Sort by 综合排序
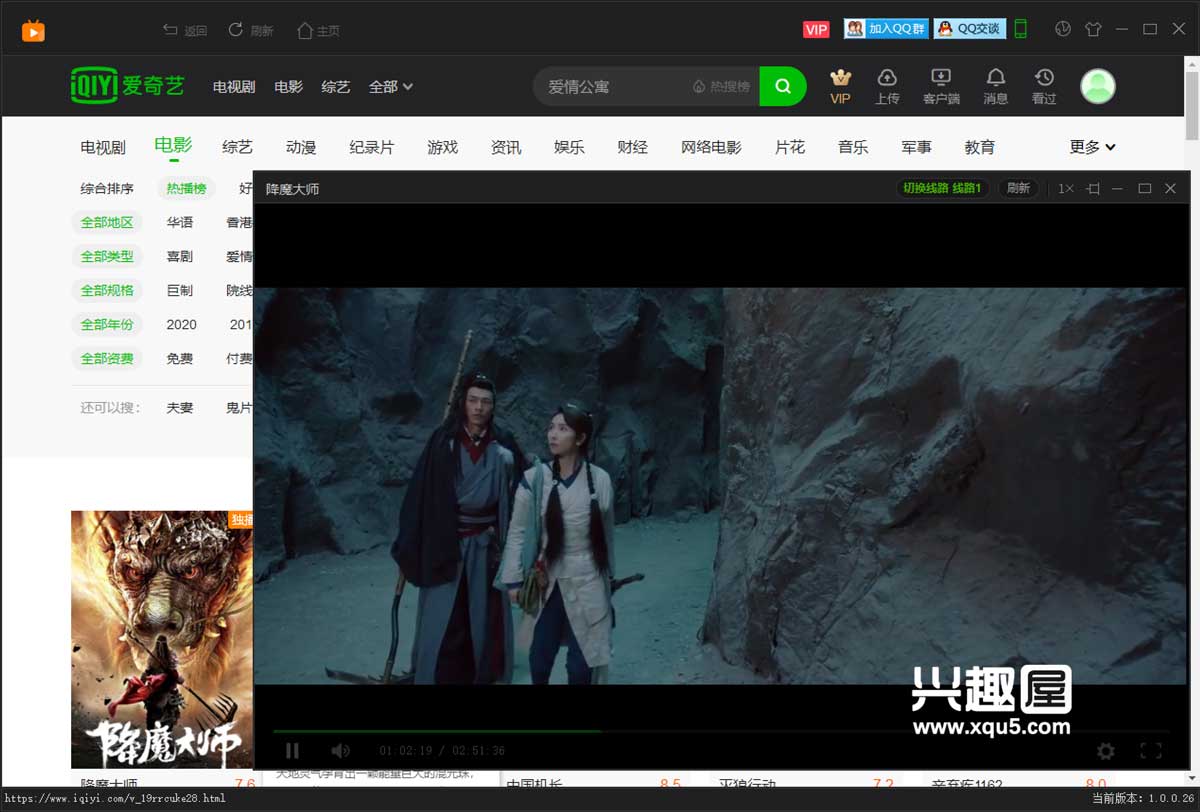 click(x=107, y=189)
